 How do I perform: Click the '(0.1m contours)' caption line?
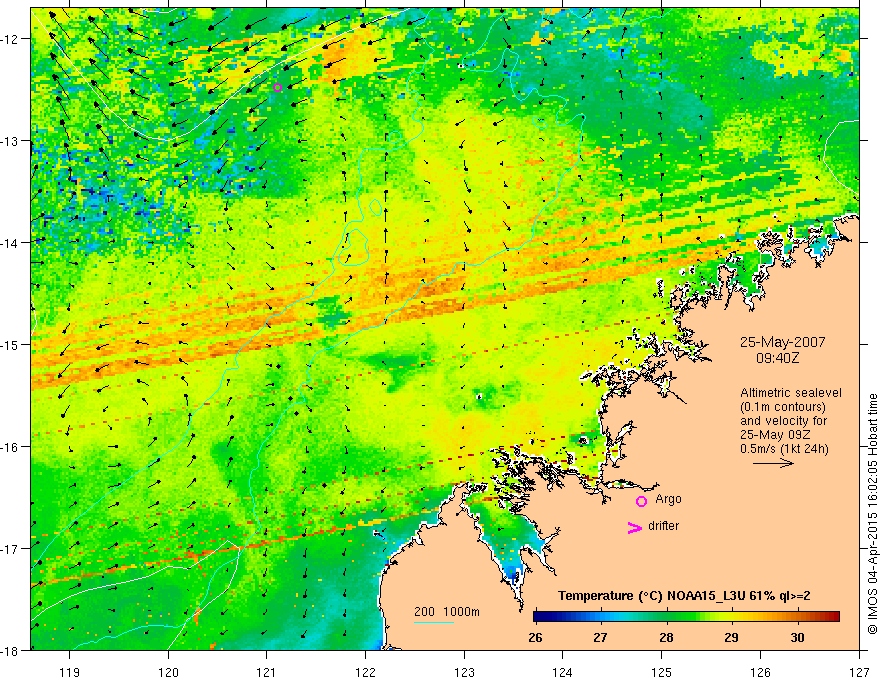(x=783, y=407)
